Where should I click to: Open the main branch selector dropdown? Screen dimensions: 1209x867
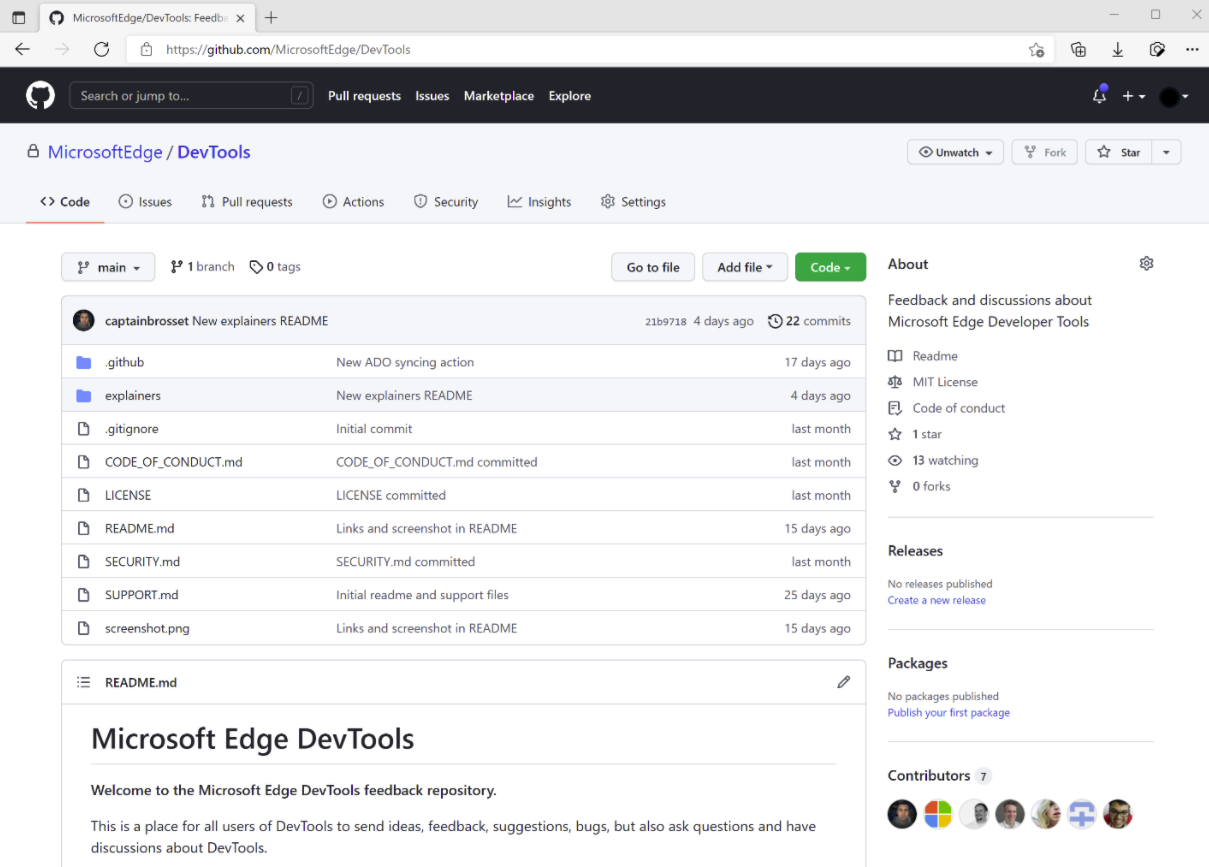[107, 267]
